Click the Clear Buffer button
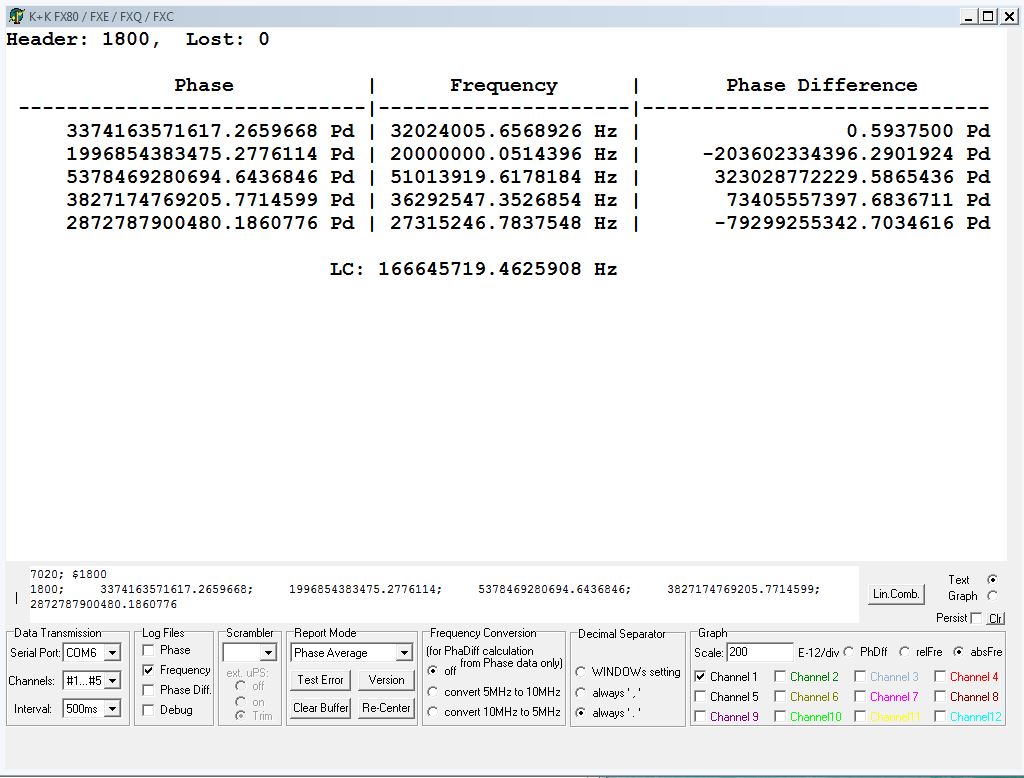Viewport: 1024px width, 778px height. (x=320, y=708)
